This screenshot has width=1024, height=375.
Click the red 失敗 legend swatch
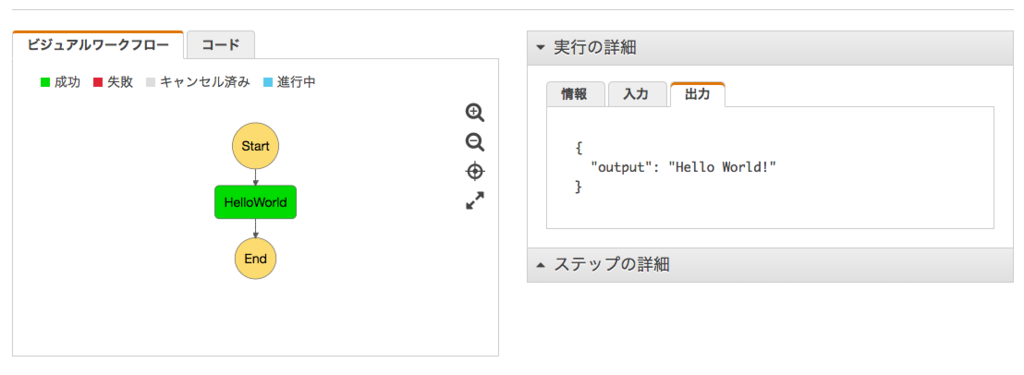click(98, 83)
